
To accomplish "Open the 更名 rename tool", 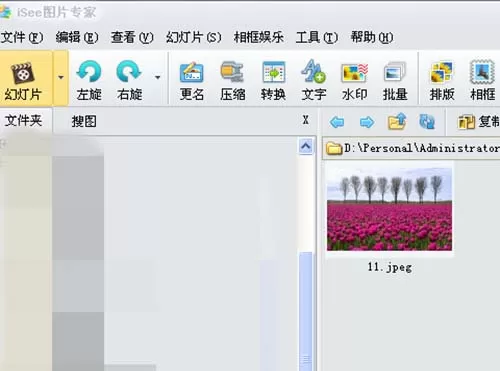I will 192,81.
